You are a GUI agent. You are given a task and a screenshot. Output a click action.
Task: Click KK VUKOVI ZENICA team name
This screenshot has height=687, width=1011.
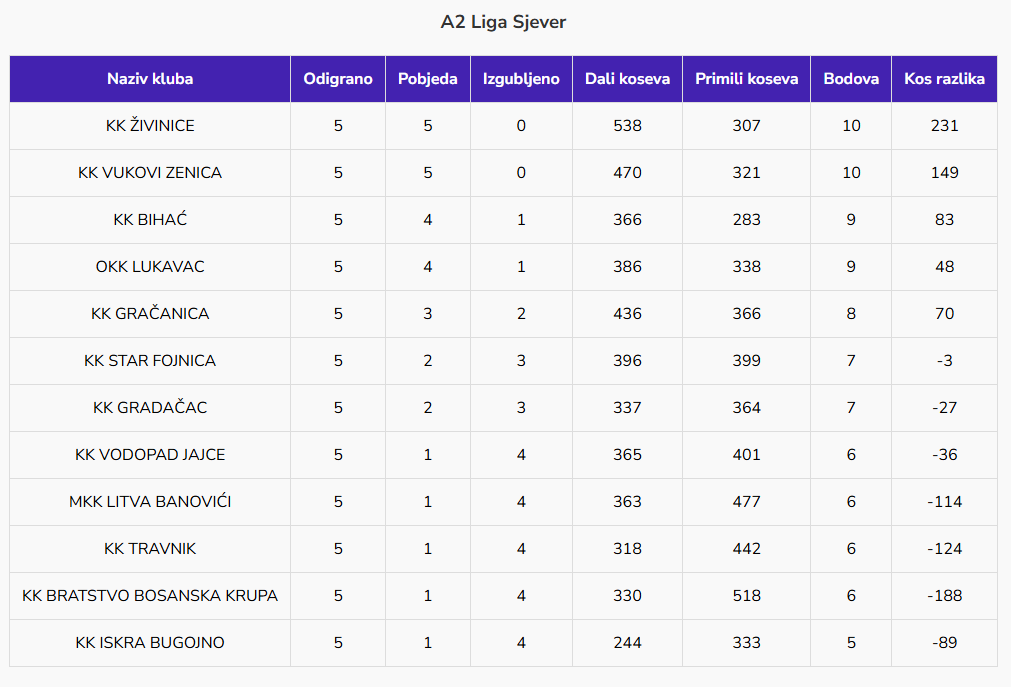coord(150,173)
